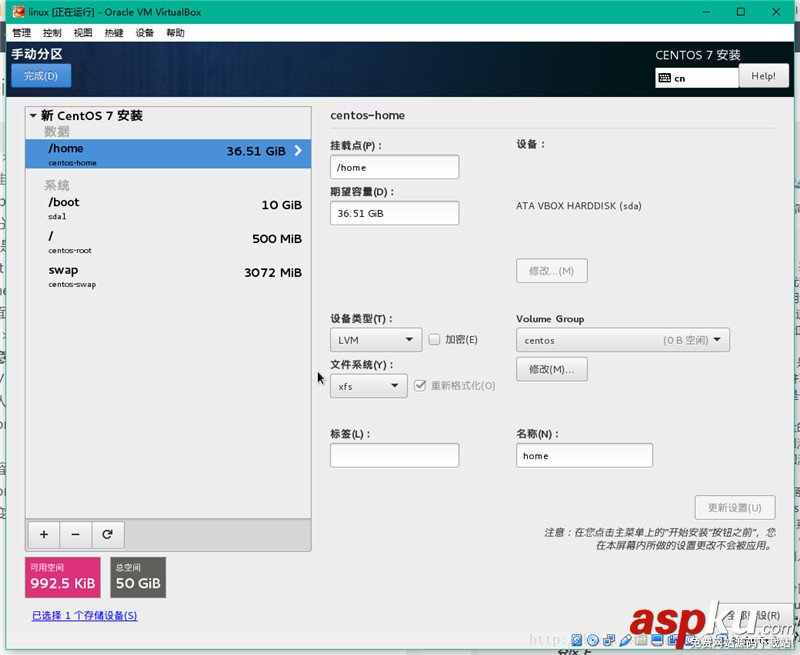Image resolution: width=800 pixels, height=655 pixels.
Task: Click the VirtualBox hard disk status icon
Action: coord(577,640)
